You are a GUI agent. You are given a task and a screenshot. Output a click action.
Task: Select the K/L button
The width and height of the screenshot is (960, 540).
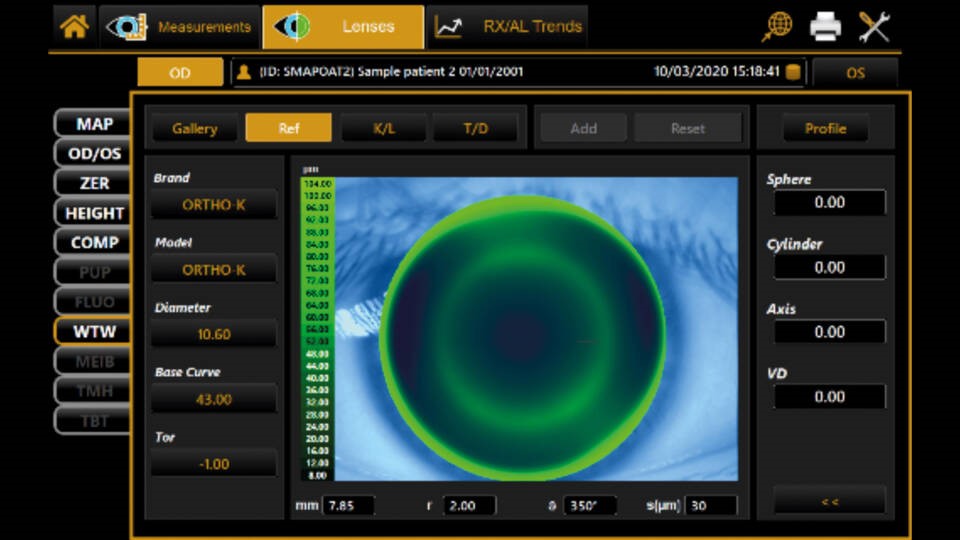384,128
